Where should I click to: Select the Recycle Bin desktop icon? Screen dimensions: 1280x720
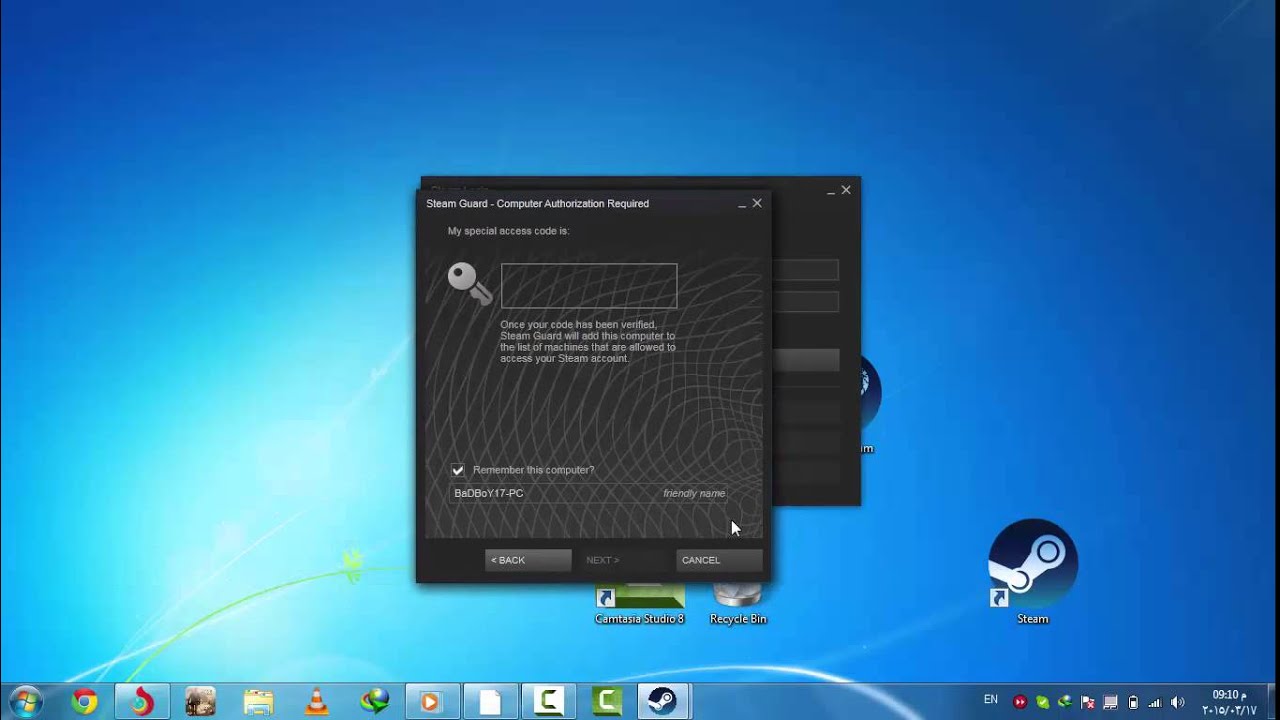(x=738, y=605)
